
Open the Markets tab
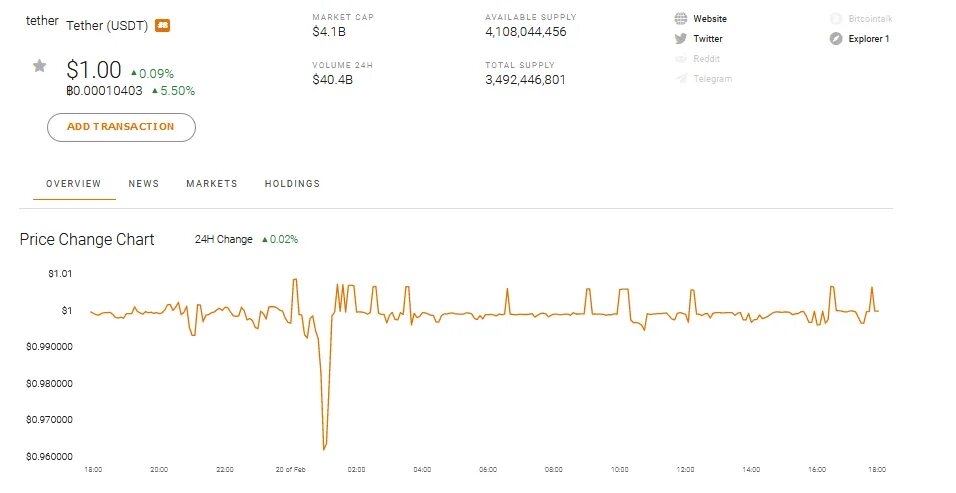212,183
